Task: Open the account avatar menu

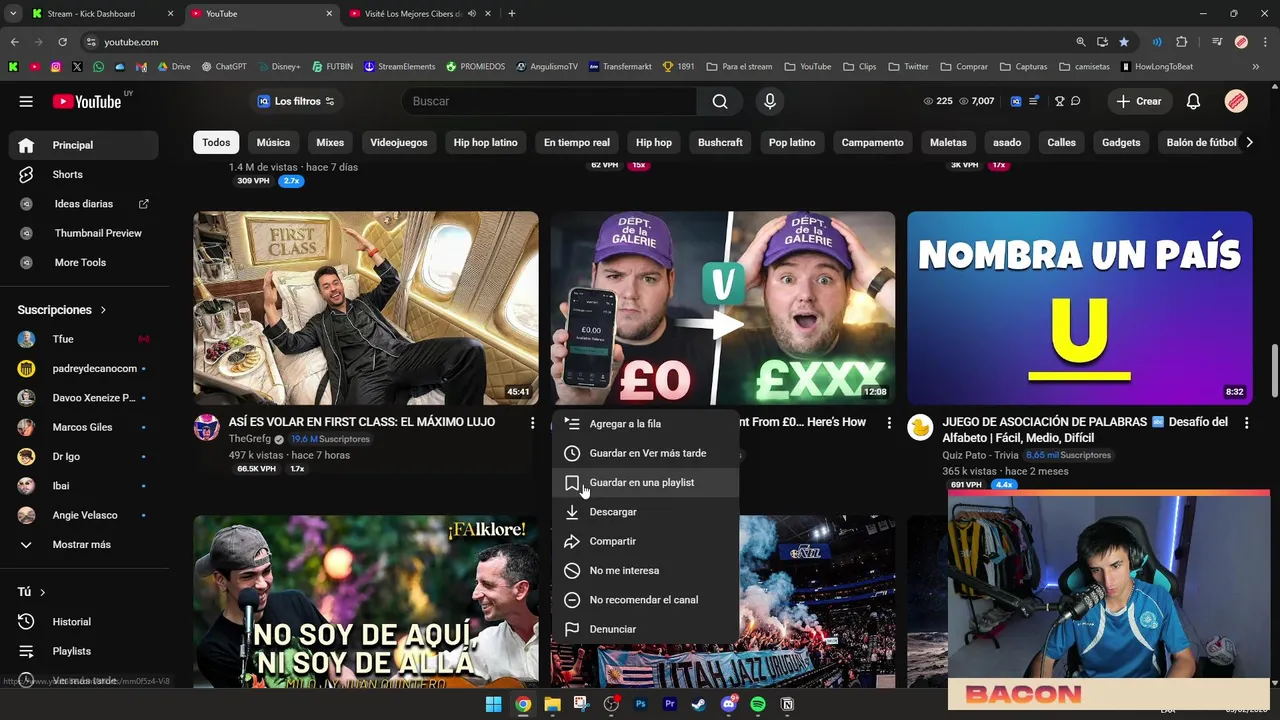Action: tap(1236, 101)
